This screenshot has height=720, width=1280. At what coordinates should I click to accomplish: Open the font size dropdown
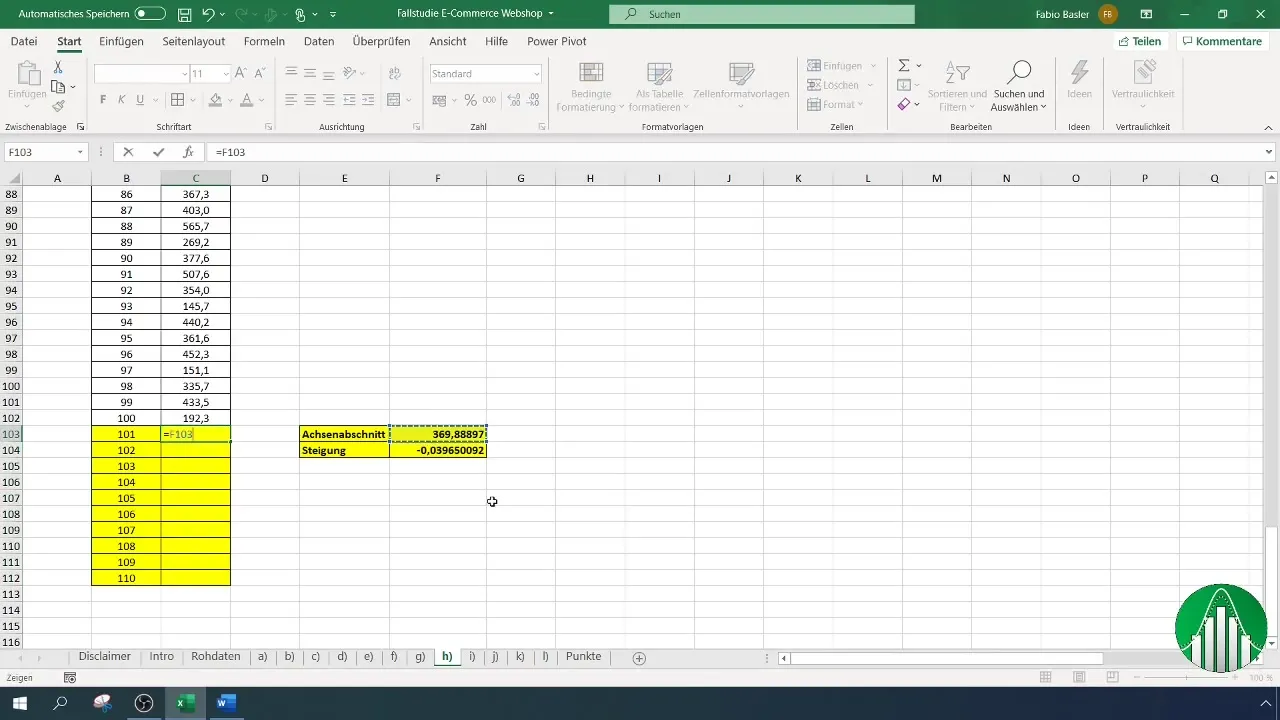227,74
